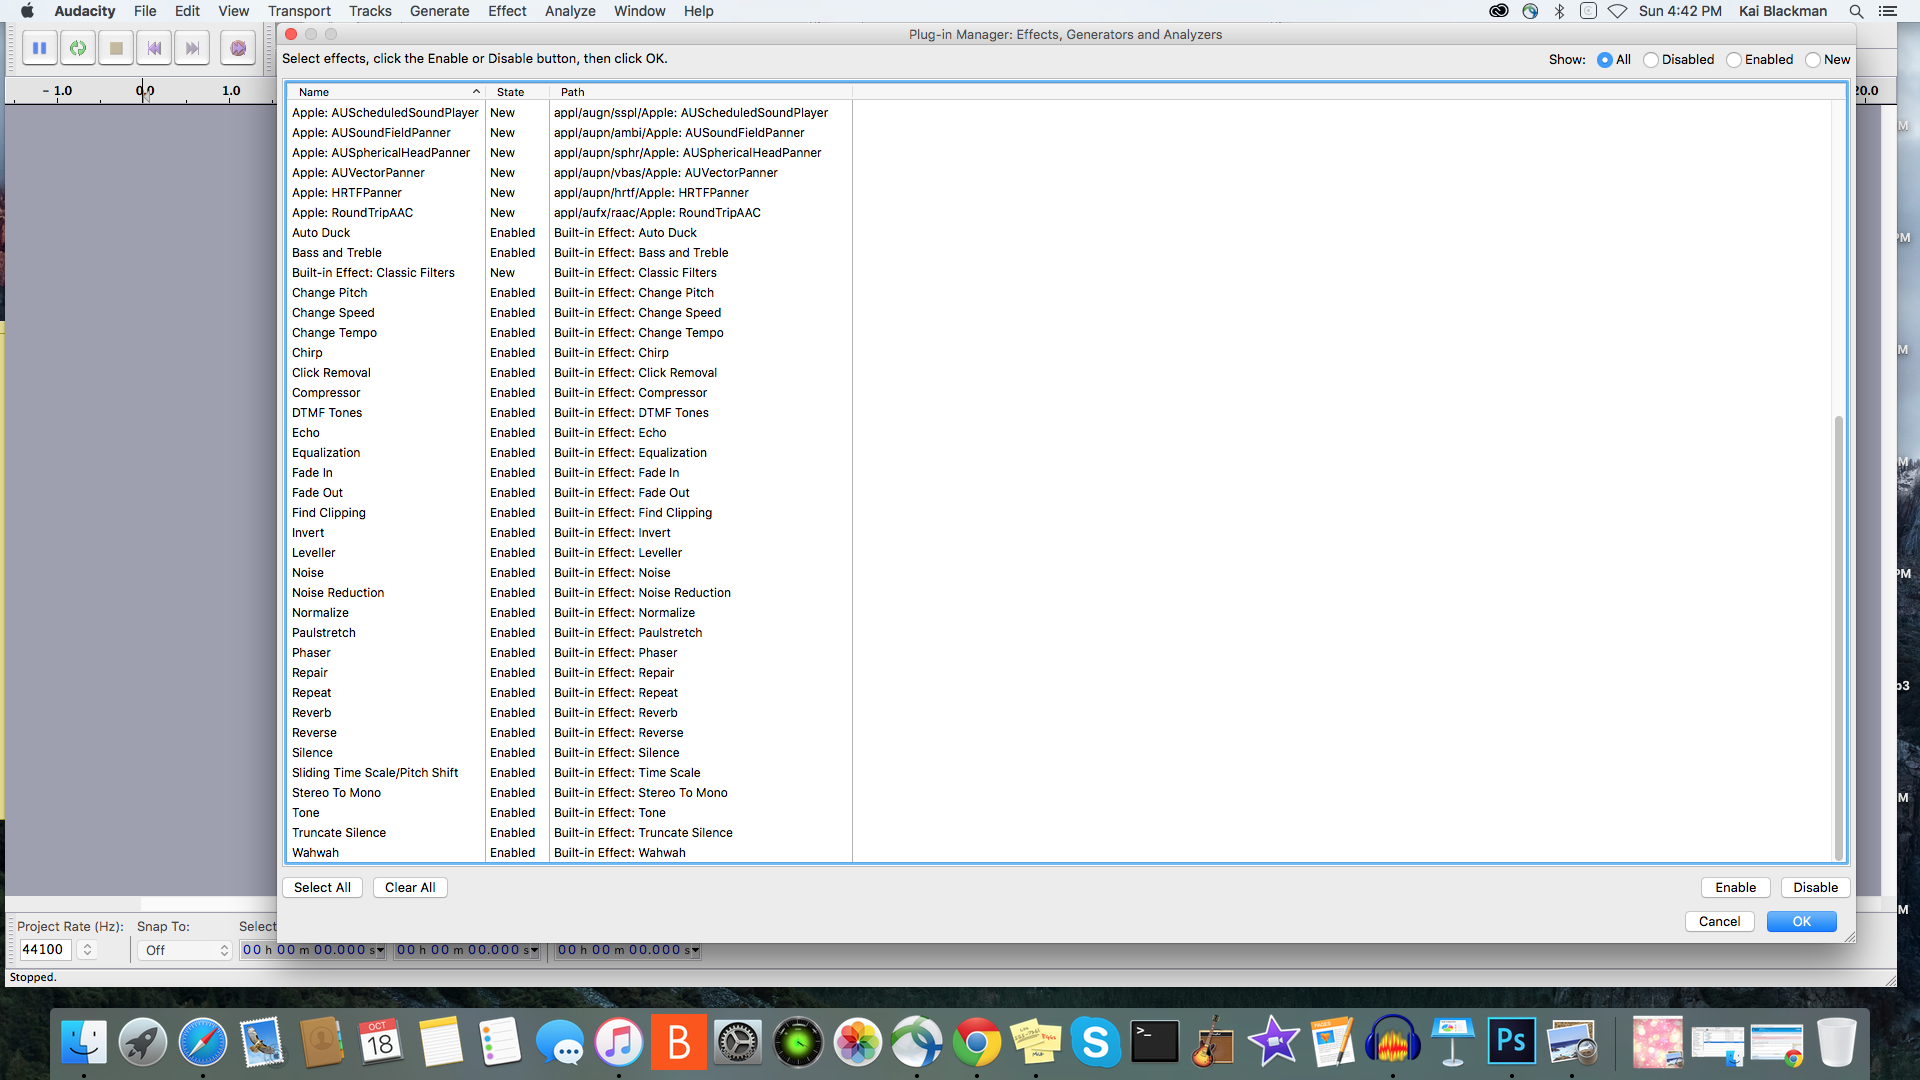Open Notification Center icon in menu bar
Screen dimensions: 1920x1080
tap(1888, 11)
